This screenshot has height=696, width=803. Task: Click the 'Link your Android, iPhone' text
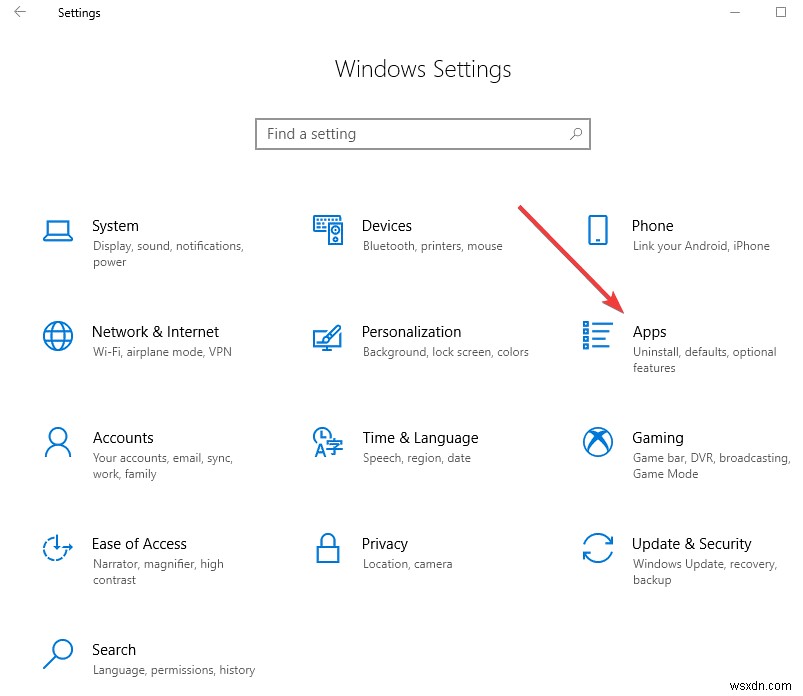click(x=700, y=246)
